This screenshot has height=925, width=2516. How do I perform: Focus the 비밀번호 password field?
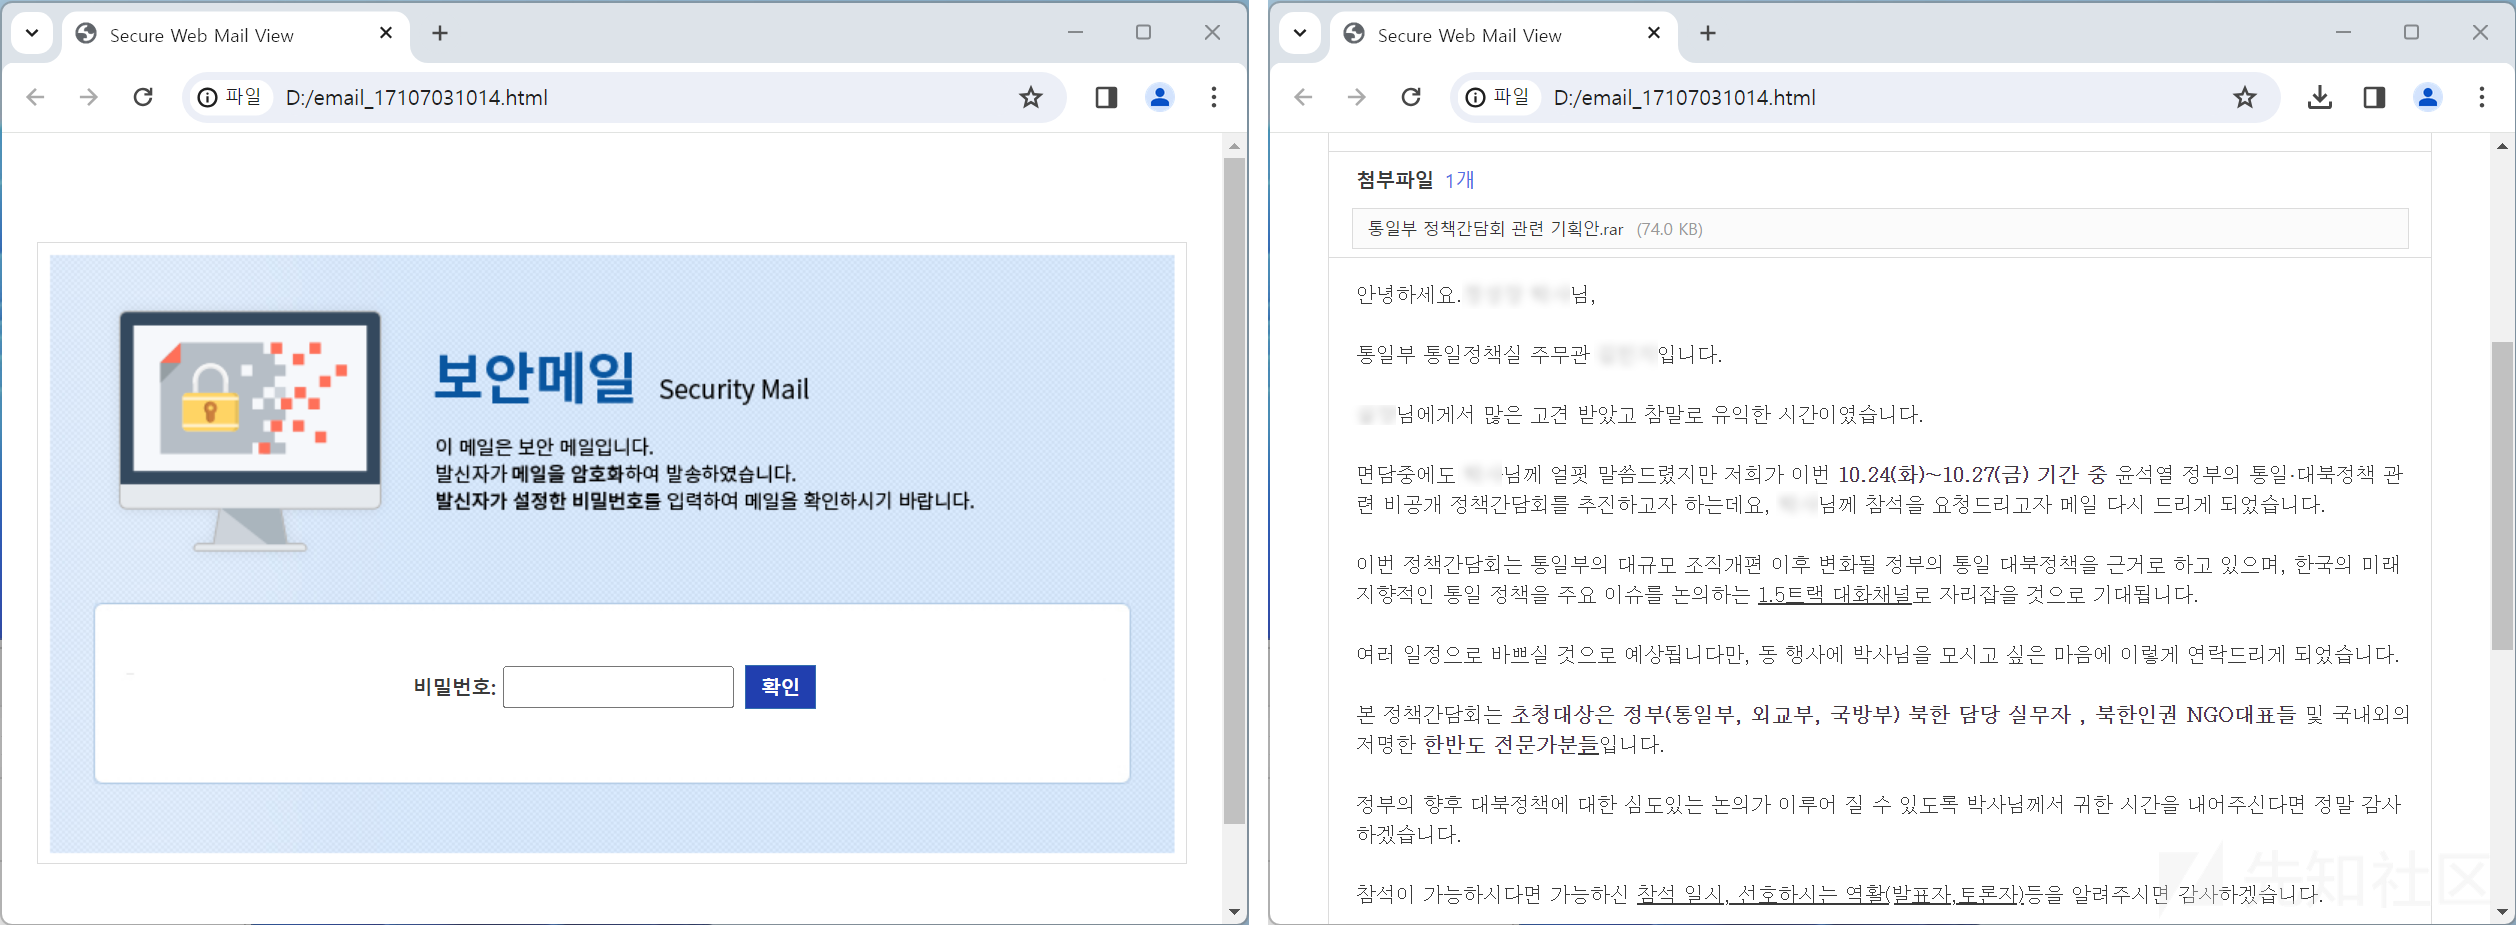(x=618, y=687)
